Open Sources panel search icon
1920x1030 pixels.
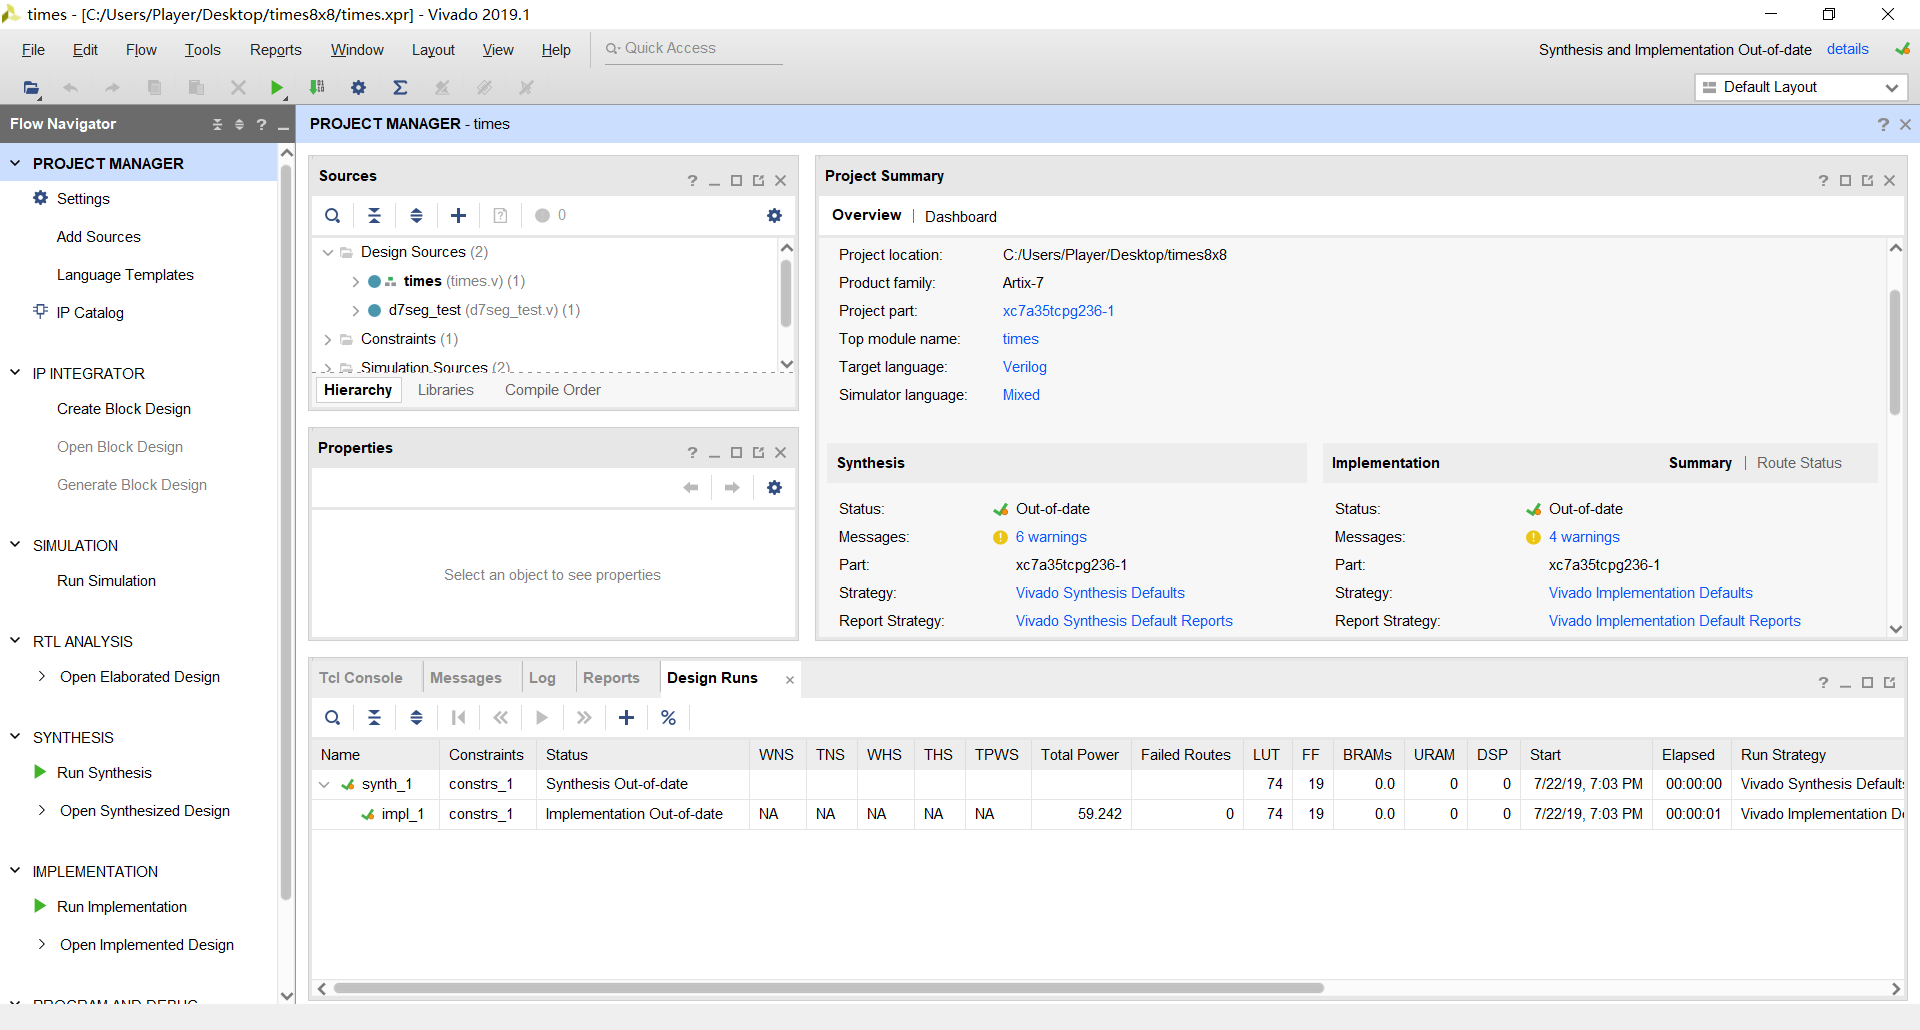[x=333, y=216]
